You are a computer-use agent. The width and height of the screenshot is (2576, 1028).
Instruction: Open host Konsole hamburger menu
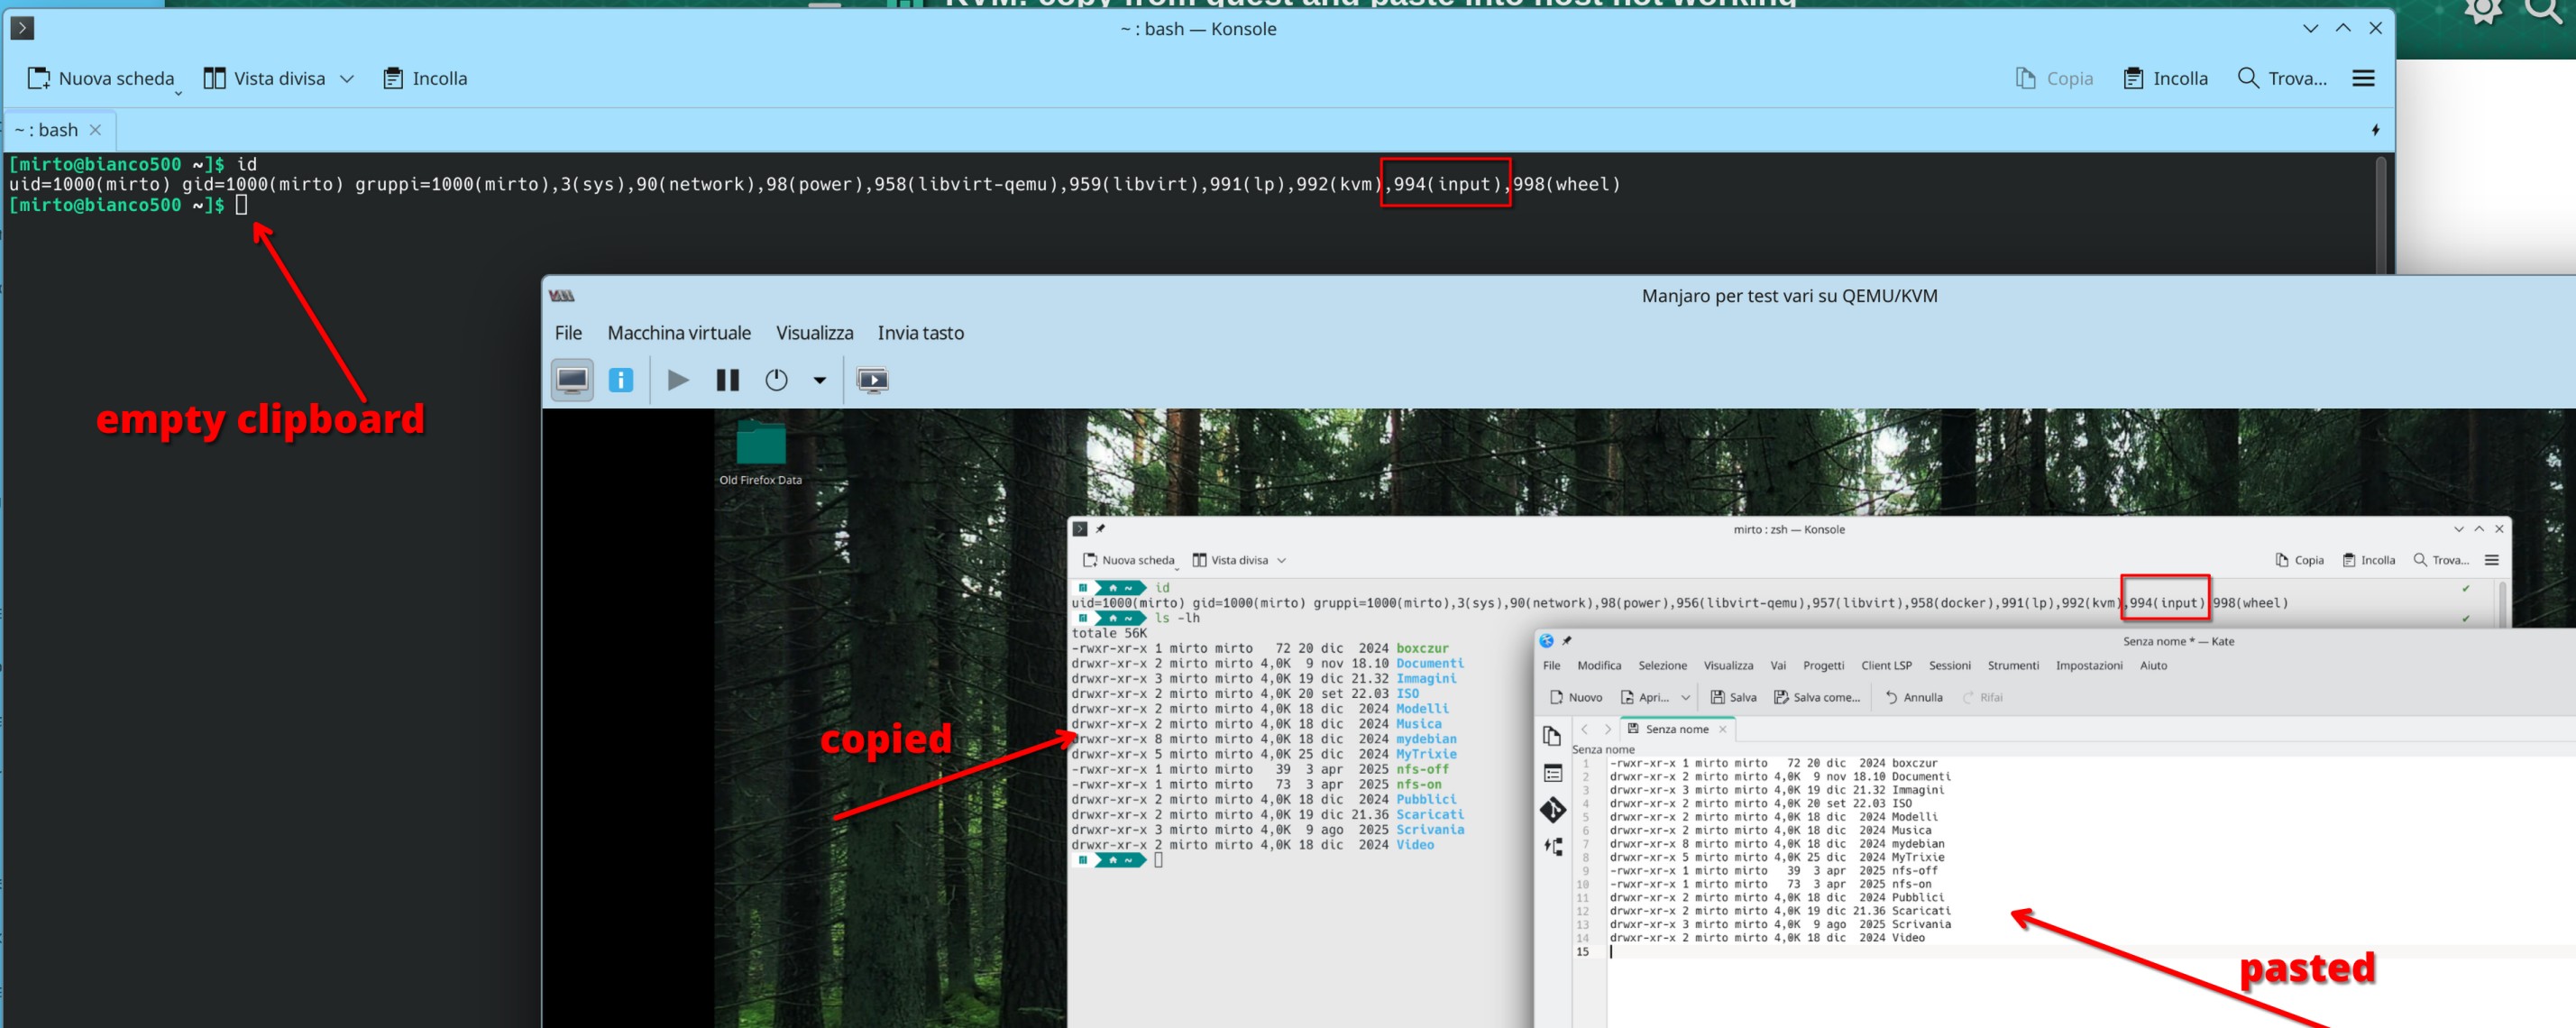point(2362,79)
